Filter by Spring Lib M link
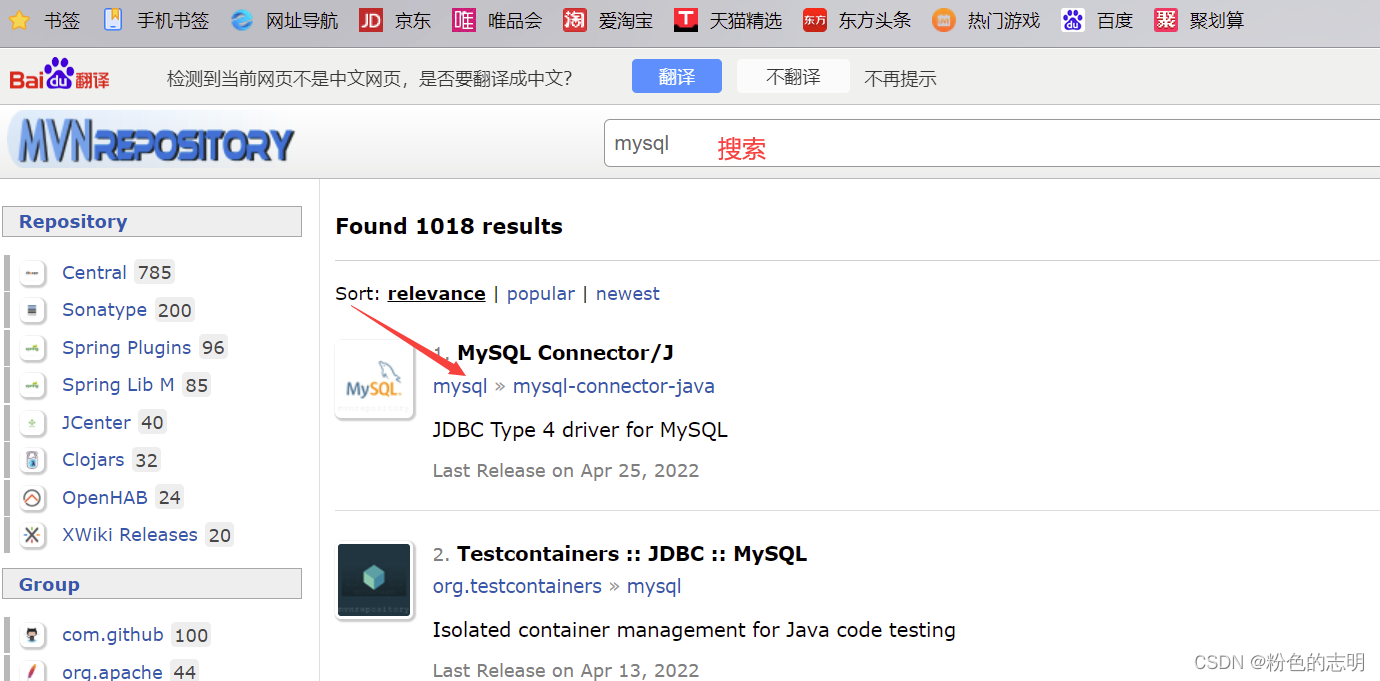Screen dimensions: 1380x681 click(118, 385)
